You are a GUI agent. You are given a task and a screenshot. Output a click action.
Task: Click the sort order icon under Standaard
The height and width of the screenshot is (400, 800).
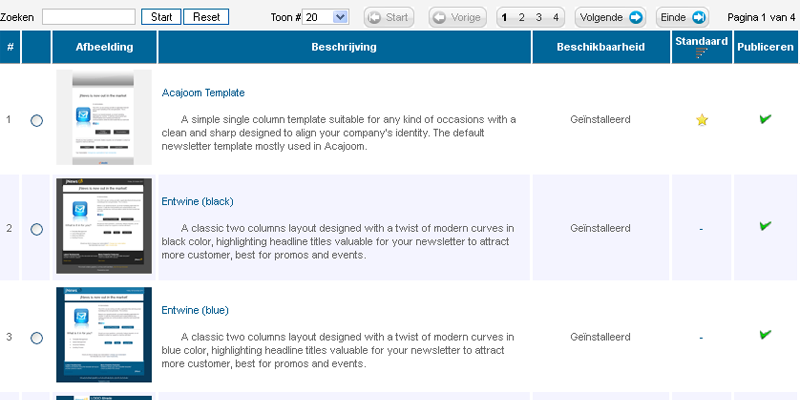702,53
